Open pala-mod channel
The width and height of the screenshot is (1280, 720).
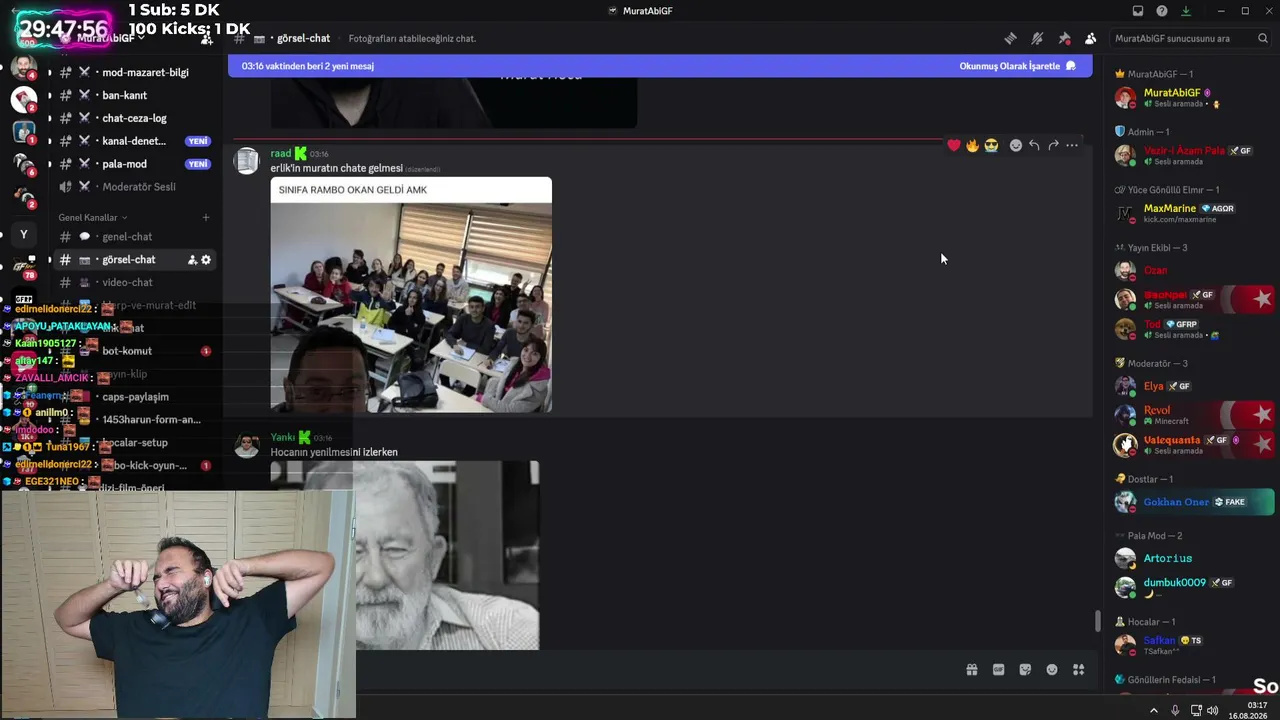click(x=135, y=164)
